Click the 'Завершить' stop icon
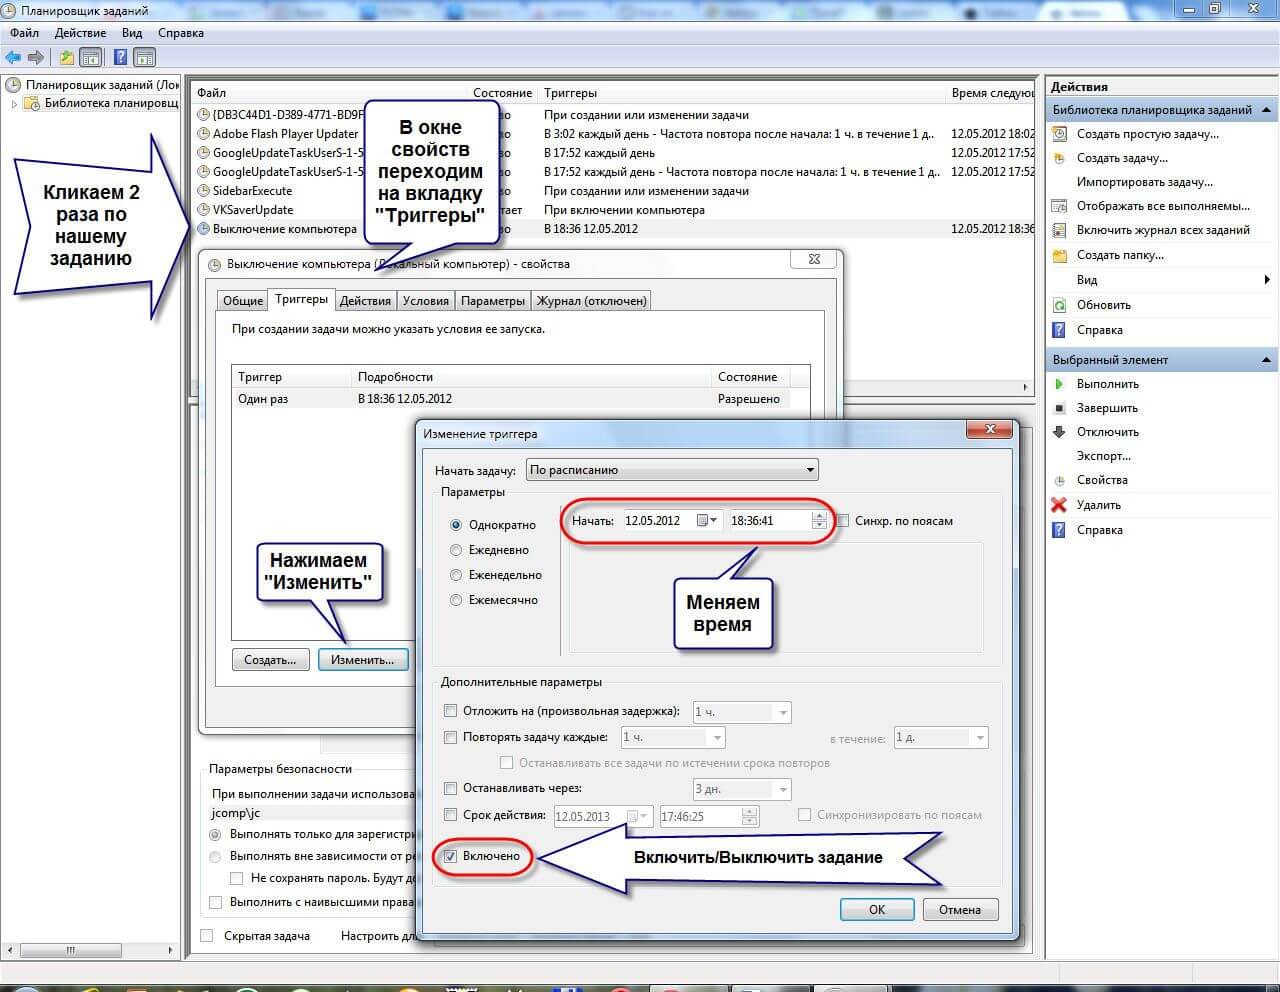The width and height of the screenshot is (1280, 992). pos(1060,408)
